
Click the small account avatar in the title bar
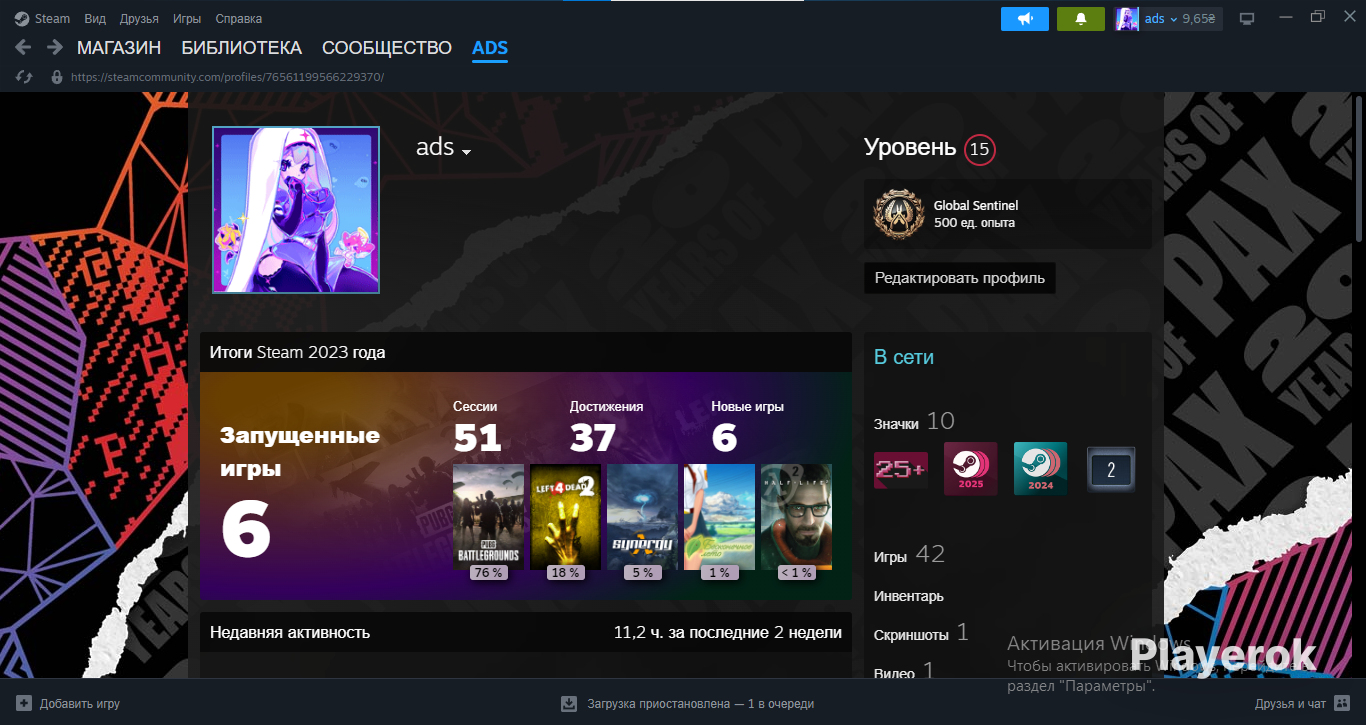point(1127,19)
